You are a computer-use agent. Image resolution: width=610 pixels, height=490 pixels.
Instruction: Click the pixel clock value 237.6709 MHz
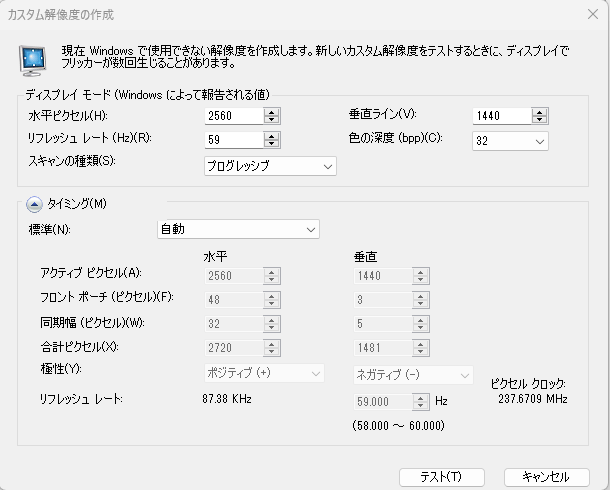[x=533, y=399]
